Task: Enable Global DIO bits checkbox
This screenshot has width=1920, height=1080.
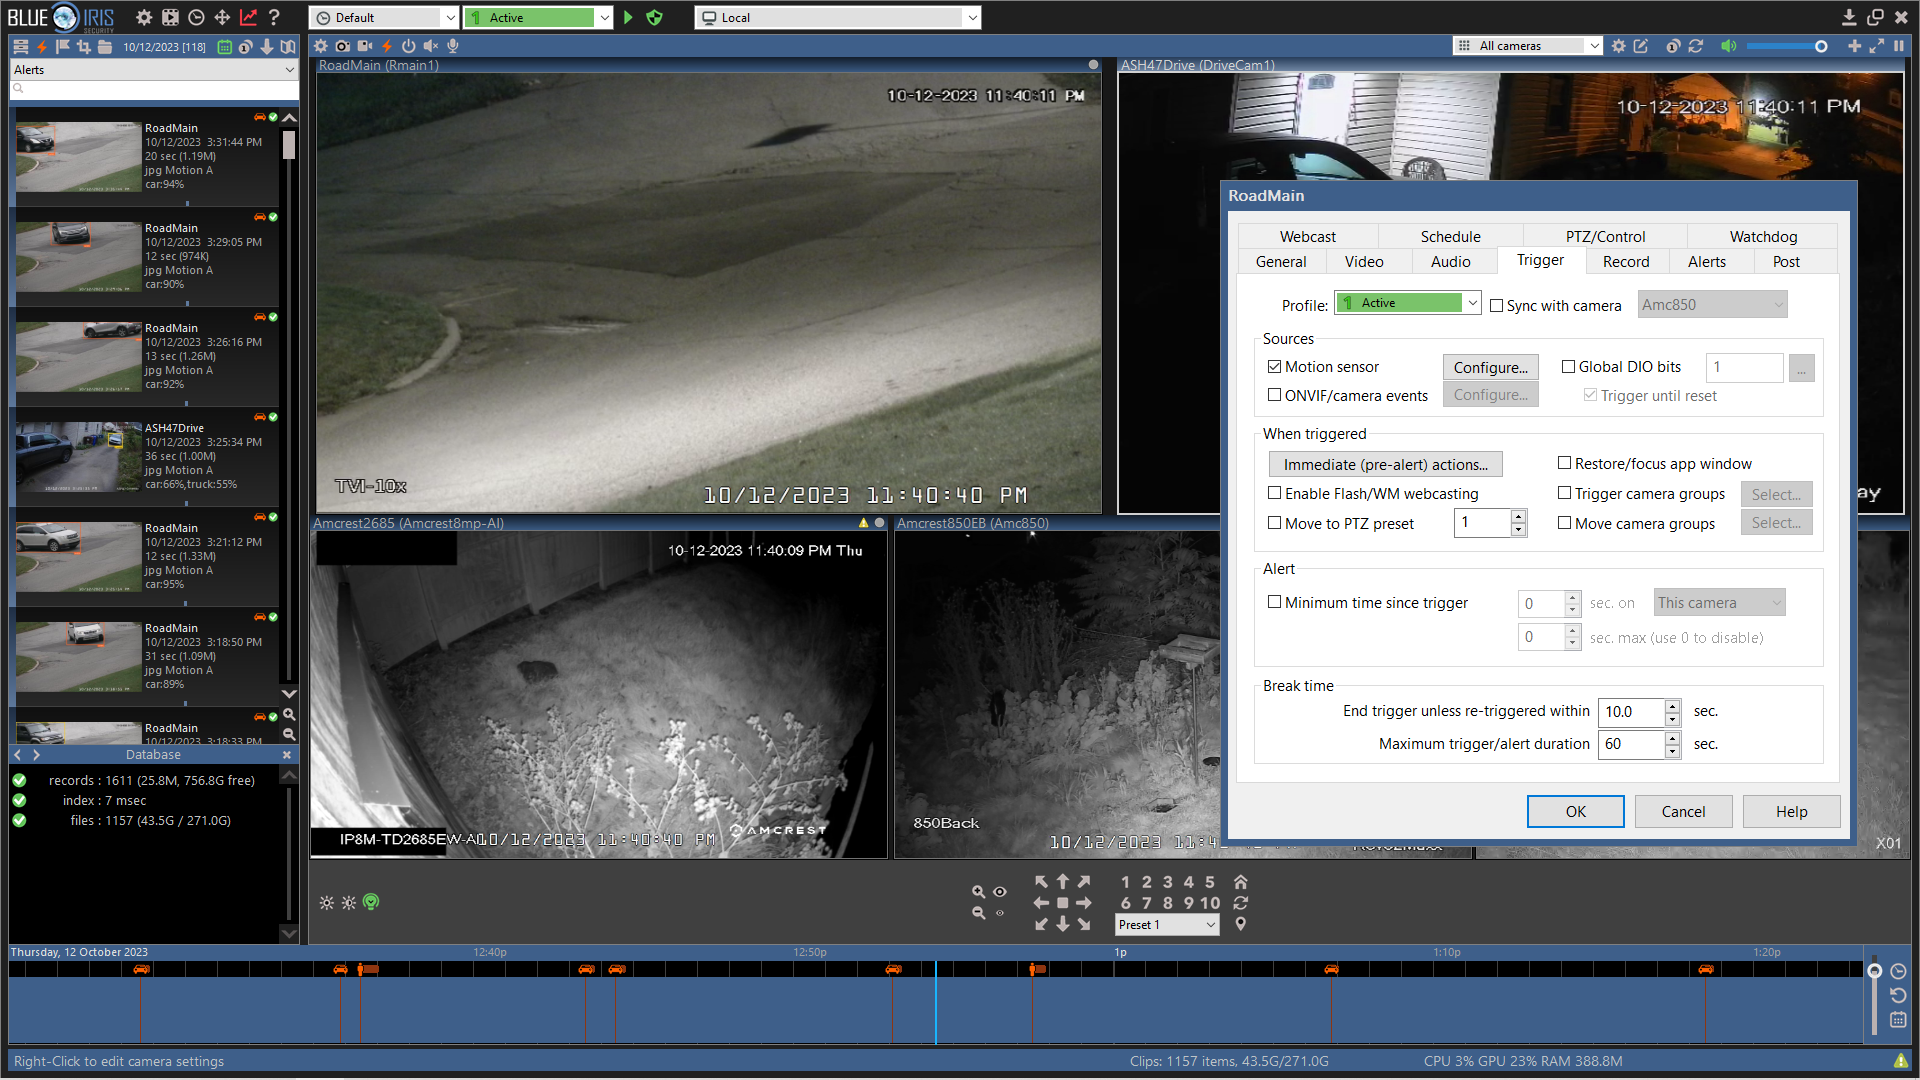Action: click(x=1569, y=367)
